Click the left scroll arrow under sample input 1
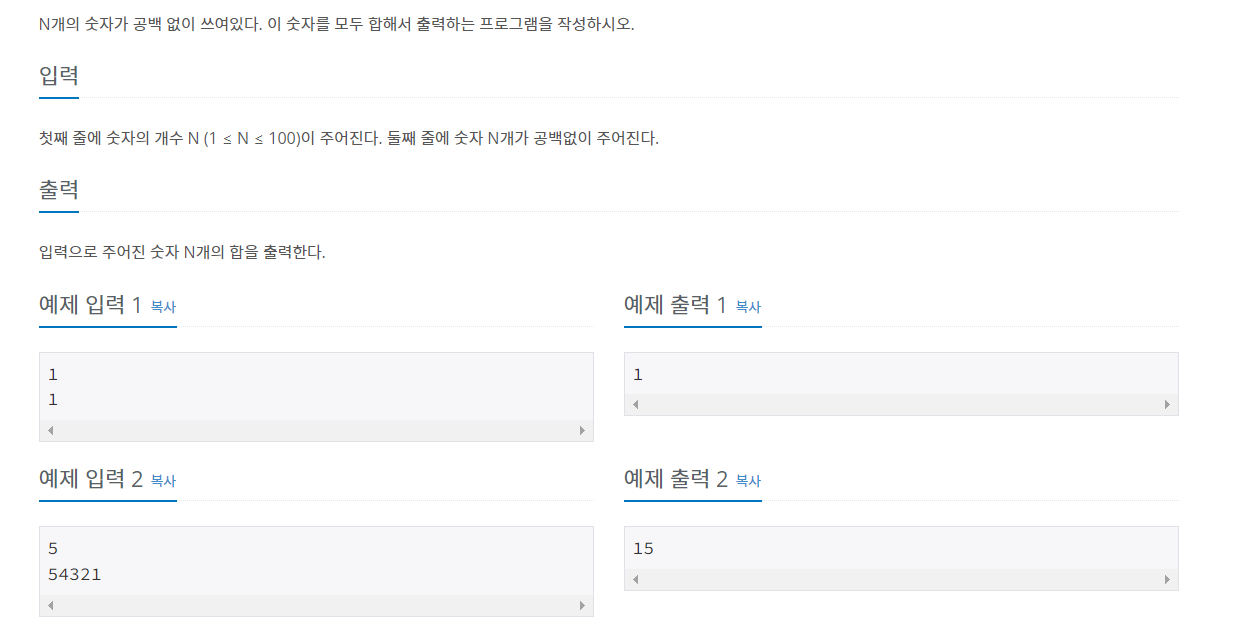This screenshot has width=1248, height=628. coord(48,430)
